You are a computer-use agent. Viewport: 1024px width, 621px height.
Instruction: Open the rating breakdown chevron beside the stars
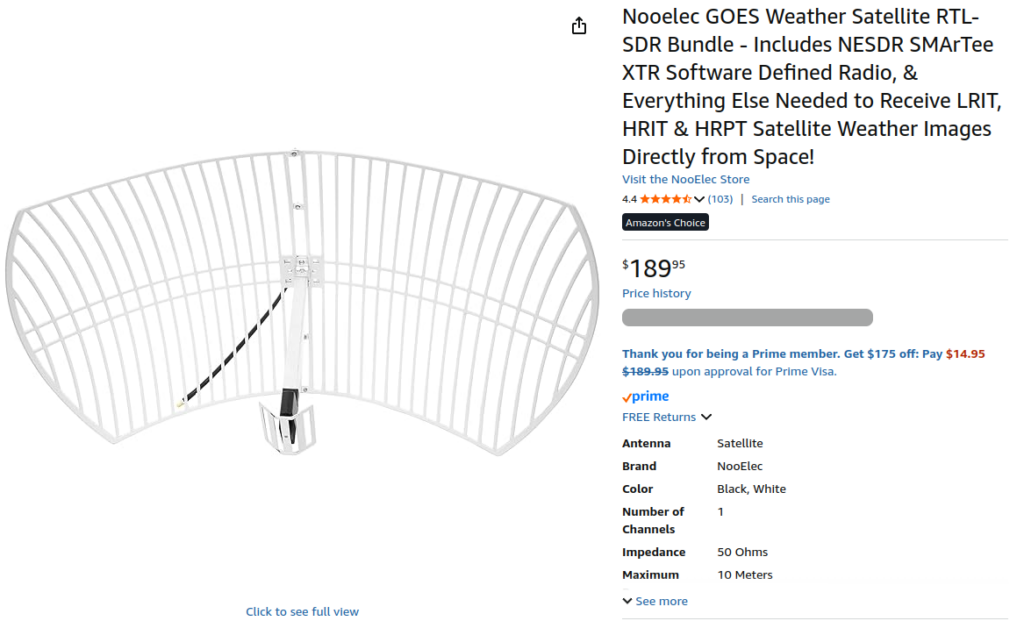[699, 199]
